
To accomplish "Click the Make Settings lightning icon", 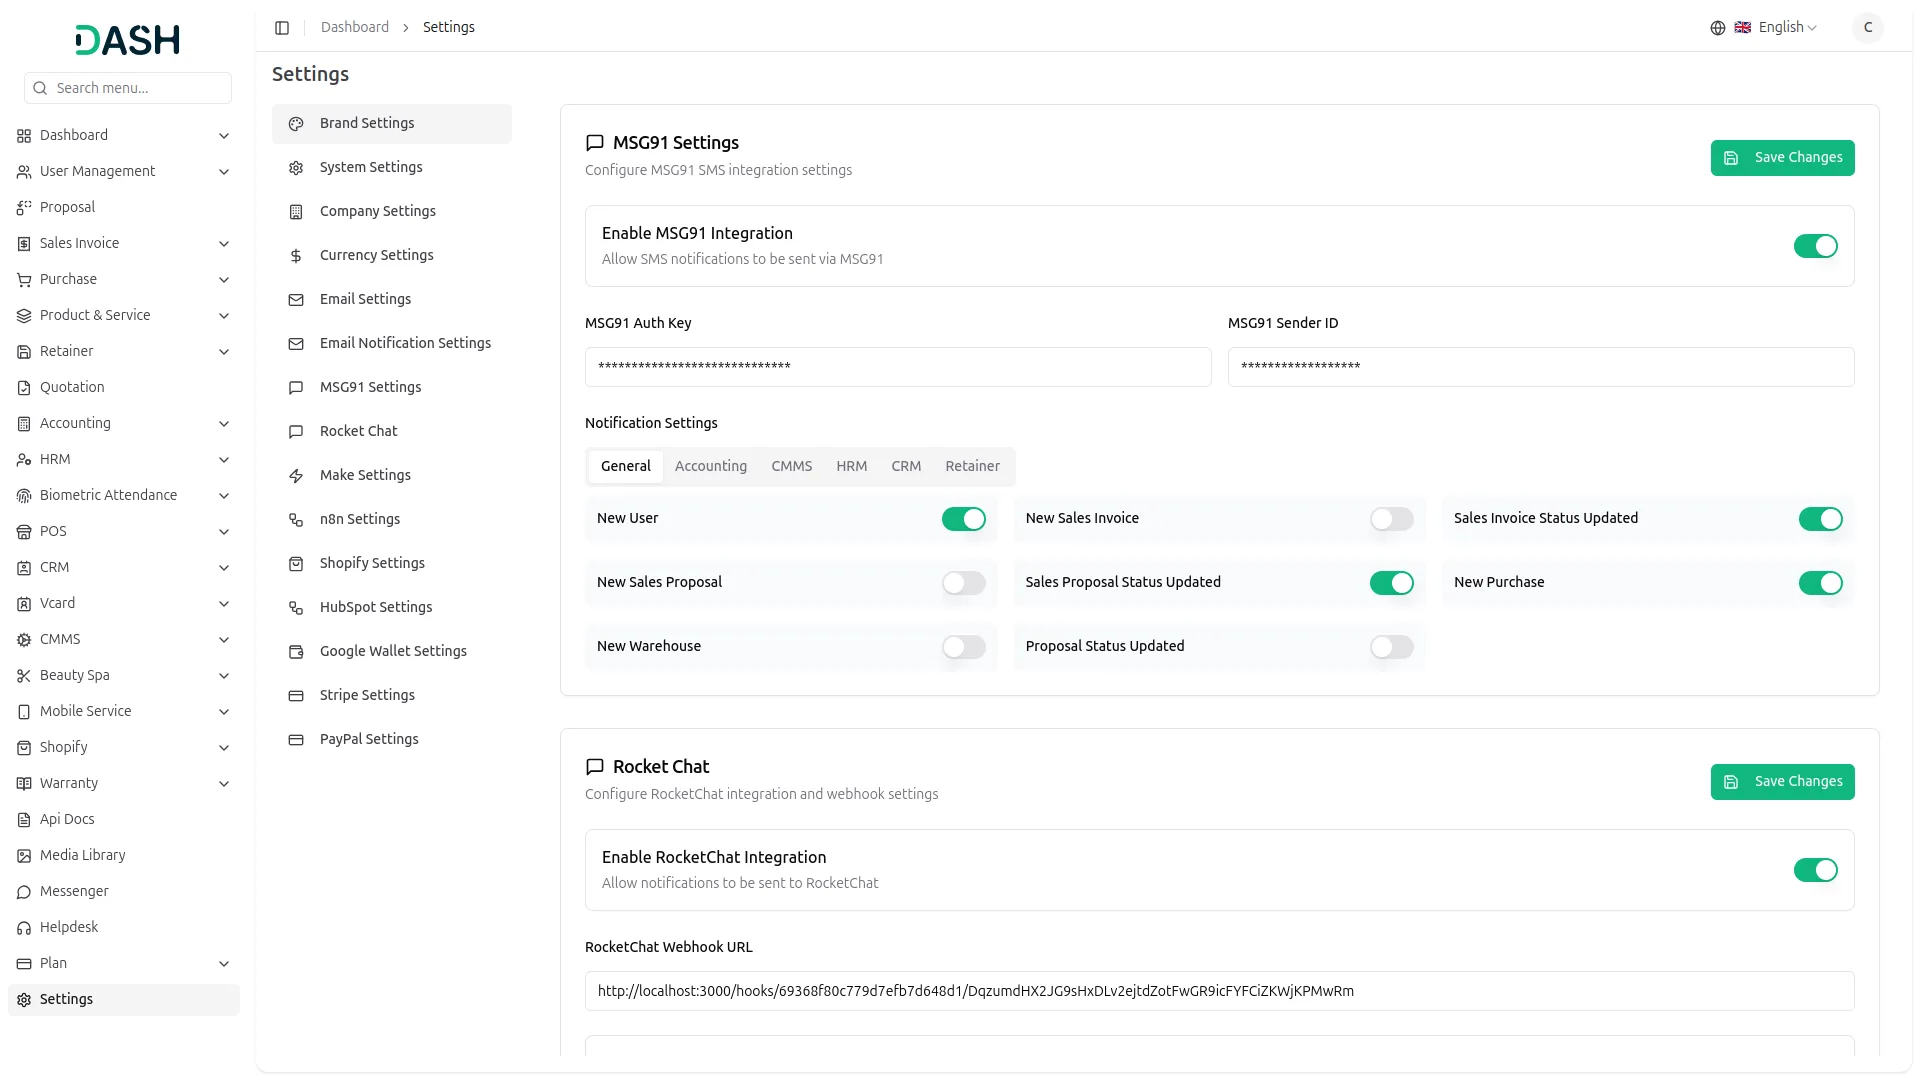I will (x=296, y=476).
